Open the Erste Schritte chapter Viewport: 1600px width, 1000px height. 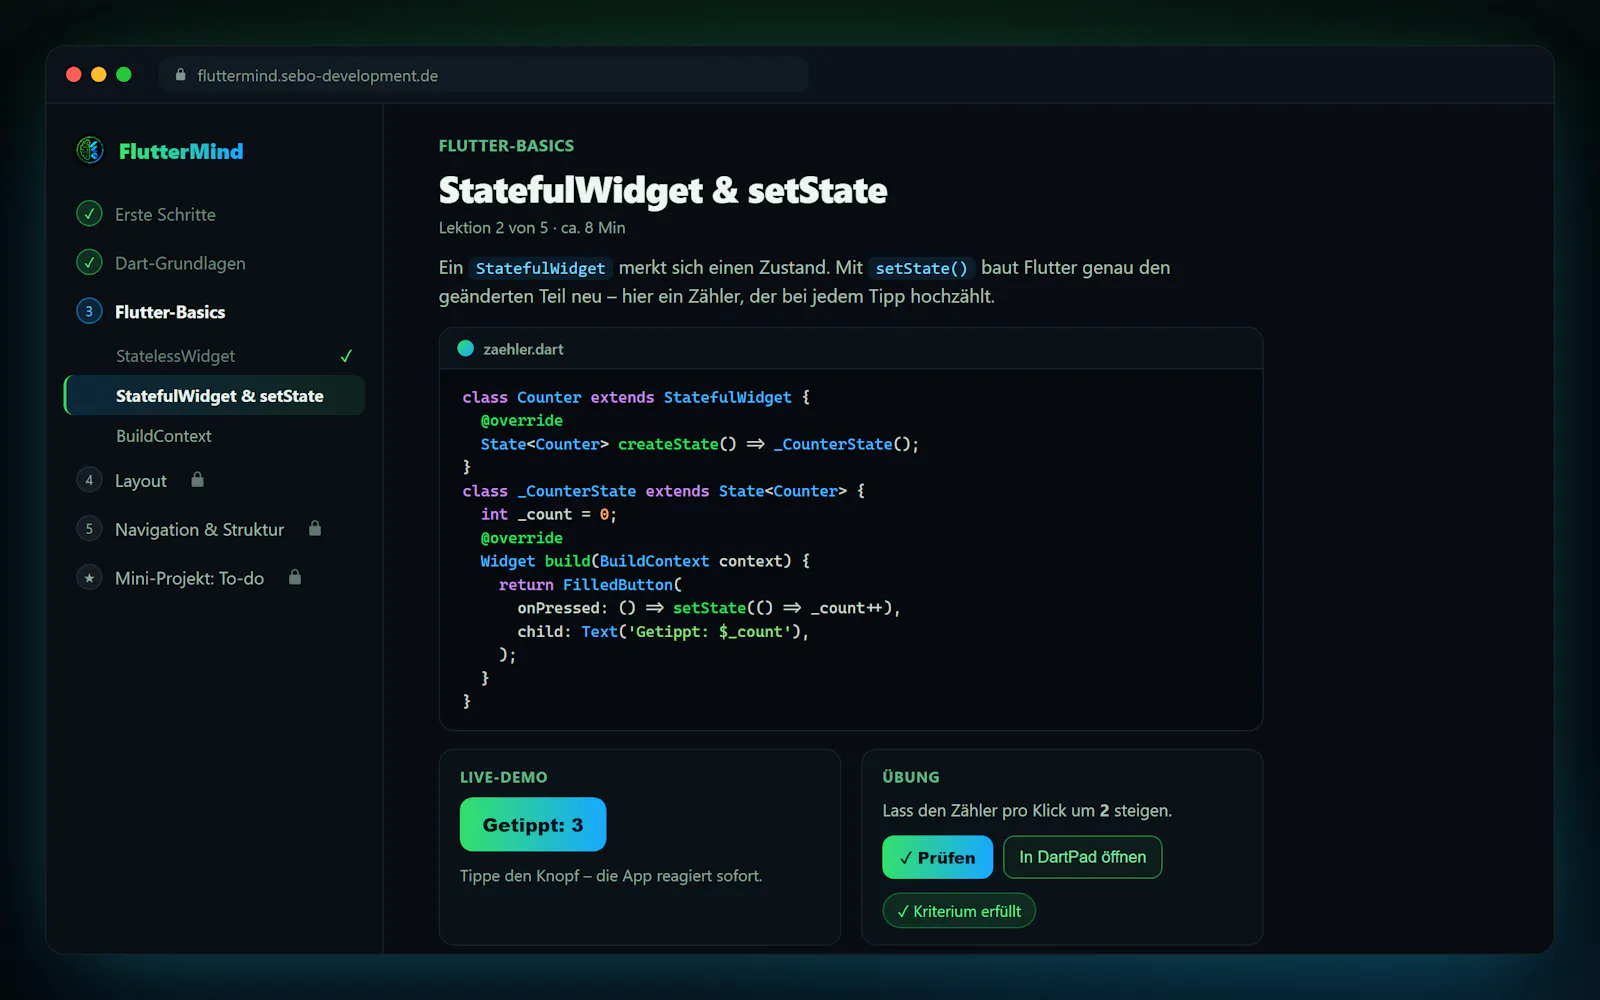coord(165,214)
